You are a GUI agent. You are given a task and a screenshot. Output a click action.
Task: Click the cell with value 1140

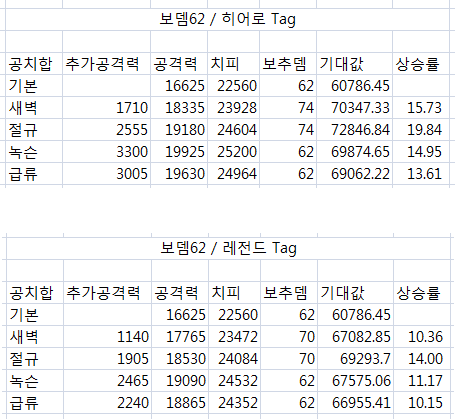pyautogui.click(x=107, y=336)
